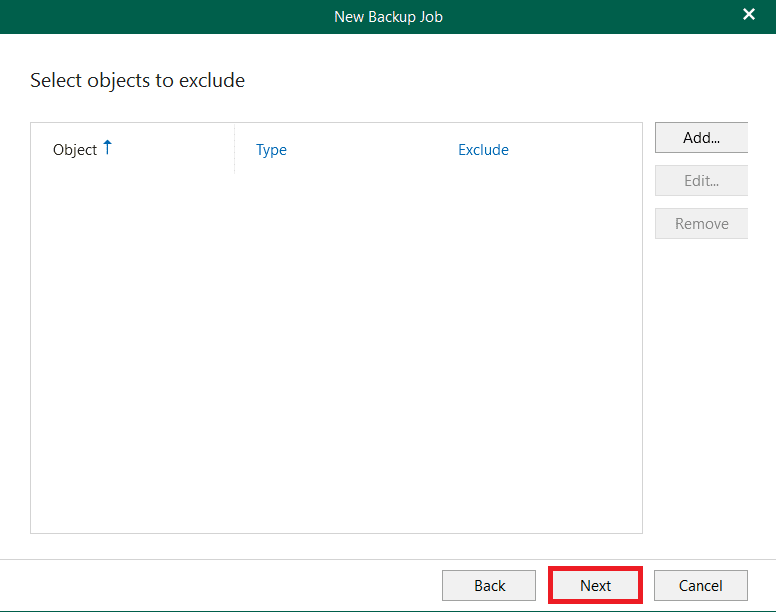The width and height of the screenshot is (776, 614).
Task: Click the Edit... button
Action: click(x=701, y=181)
